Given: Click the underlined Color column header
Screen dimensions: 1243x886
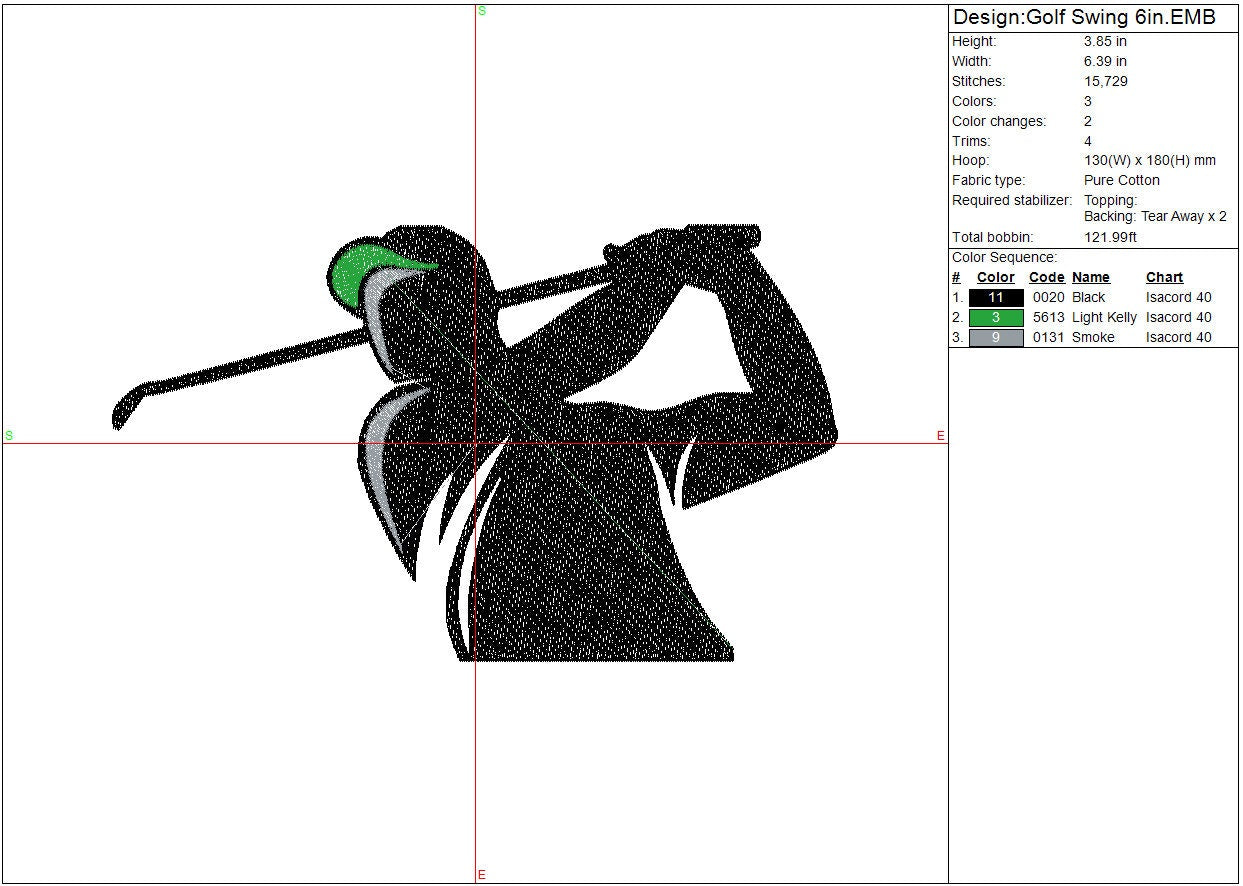Looking at the screenshot, I should (995, 277).
